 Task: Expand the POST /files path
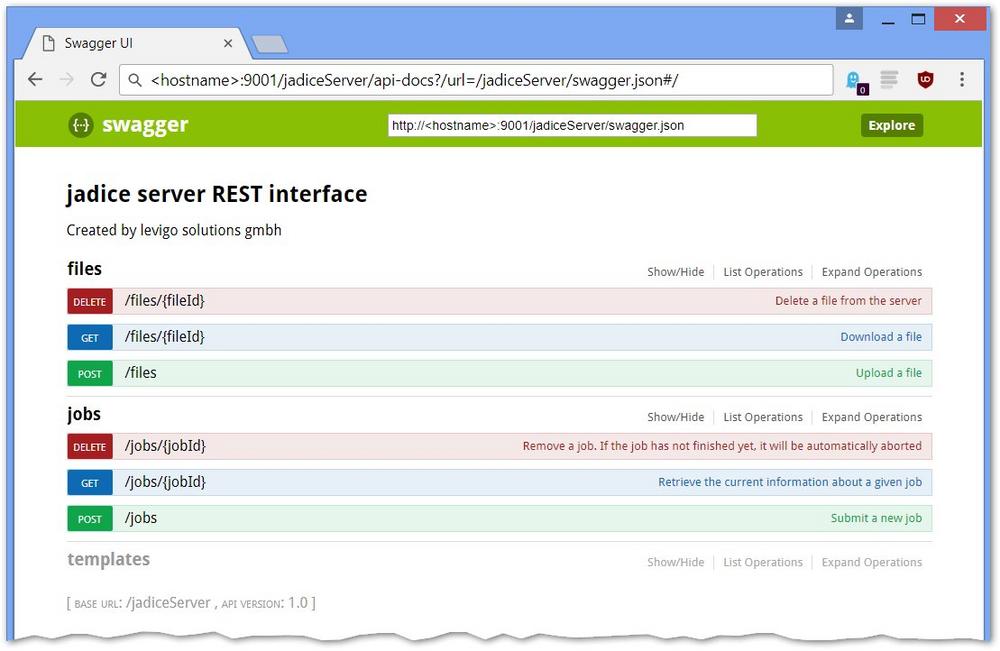140,373
